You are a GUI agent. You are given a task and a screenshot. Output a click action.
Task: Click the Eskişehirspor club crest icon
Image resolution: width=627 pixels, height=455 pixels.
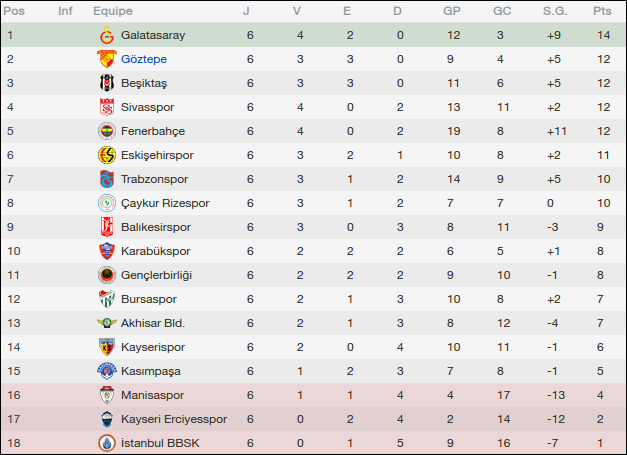pyautogui.click(x=106, y=155)
